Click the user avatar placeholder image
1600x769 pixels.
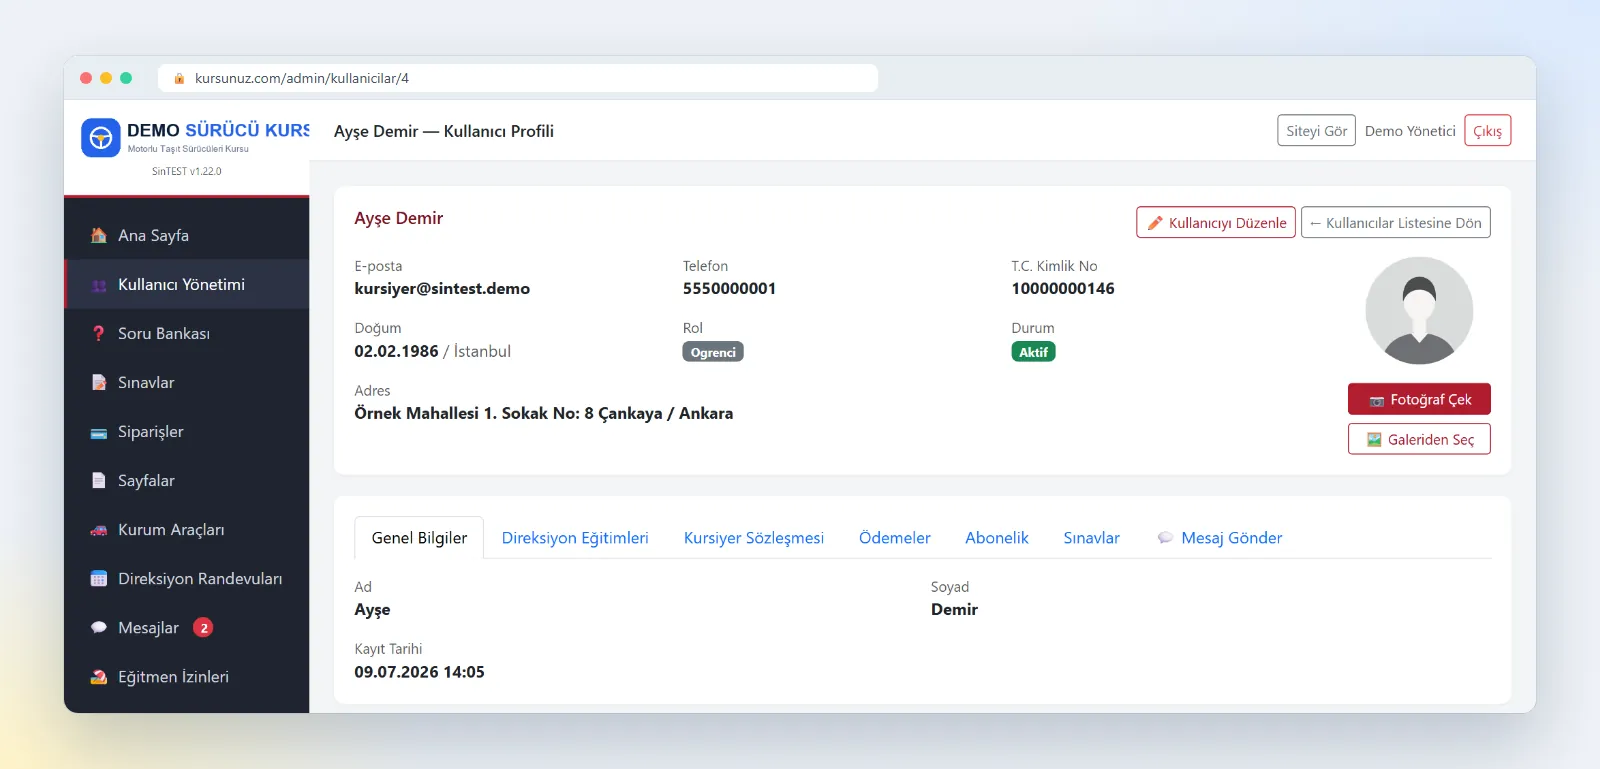[1419, 311]
